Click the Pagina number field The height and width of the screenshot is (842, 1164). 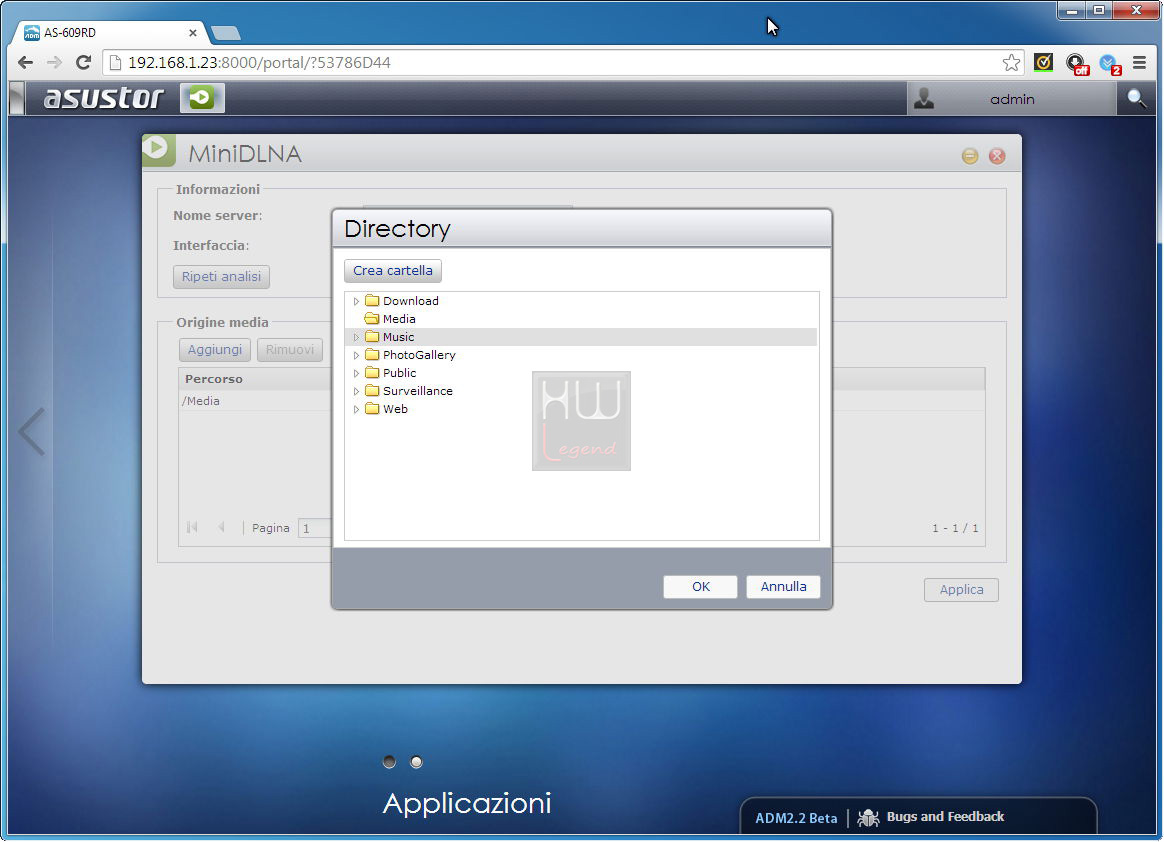(x=315, y=528)
